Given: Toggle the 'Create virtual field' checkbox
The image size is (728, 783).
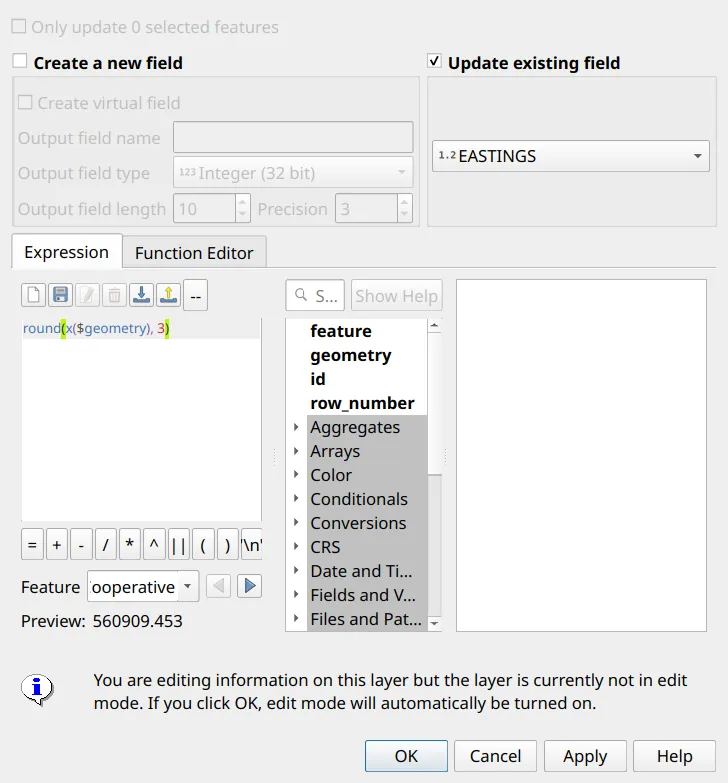Looking at the screenshot, I should pos(25,102).
